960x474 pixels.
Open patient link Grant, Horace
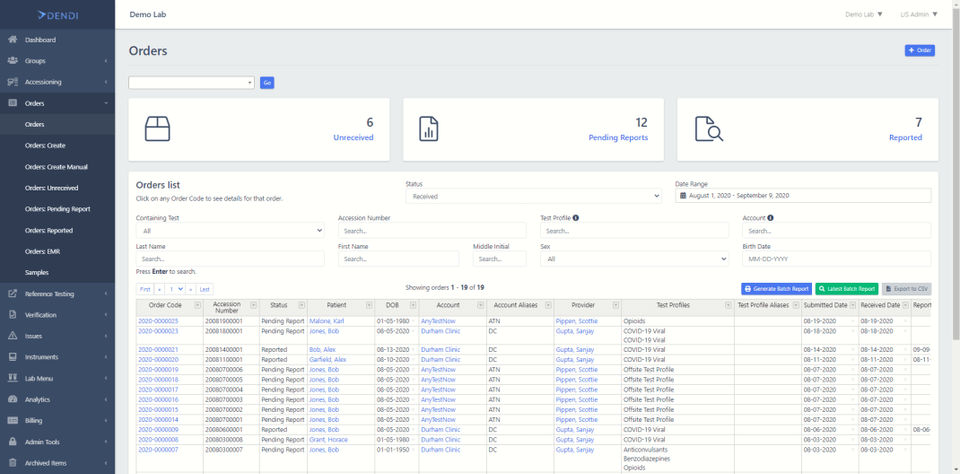(x=328, y=440)
